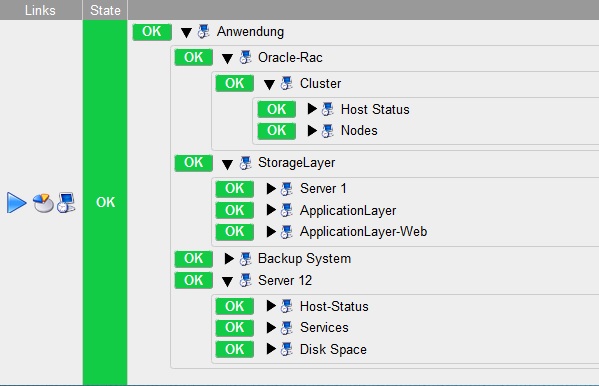Click the blue play arrow icon in Links
This screenshot has width=599, height=386.
coord(16,203)
